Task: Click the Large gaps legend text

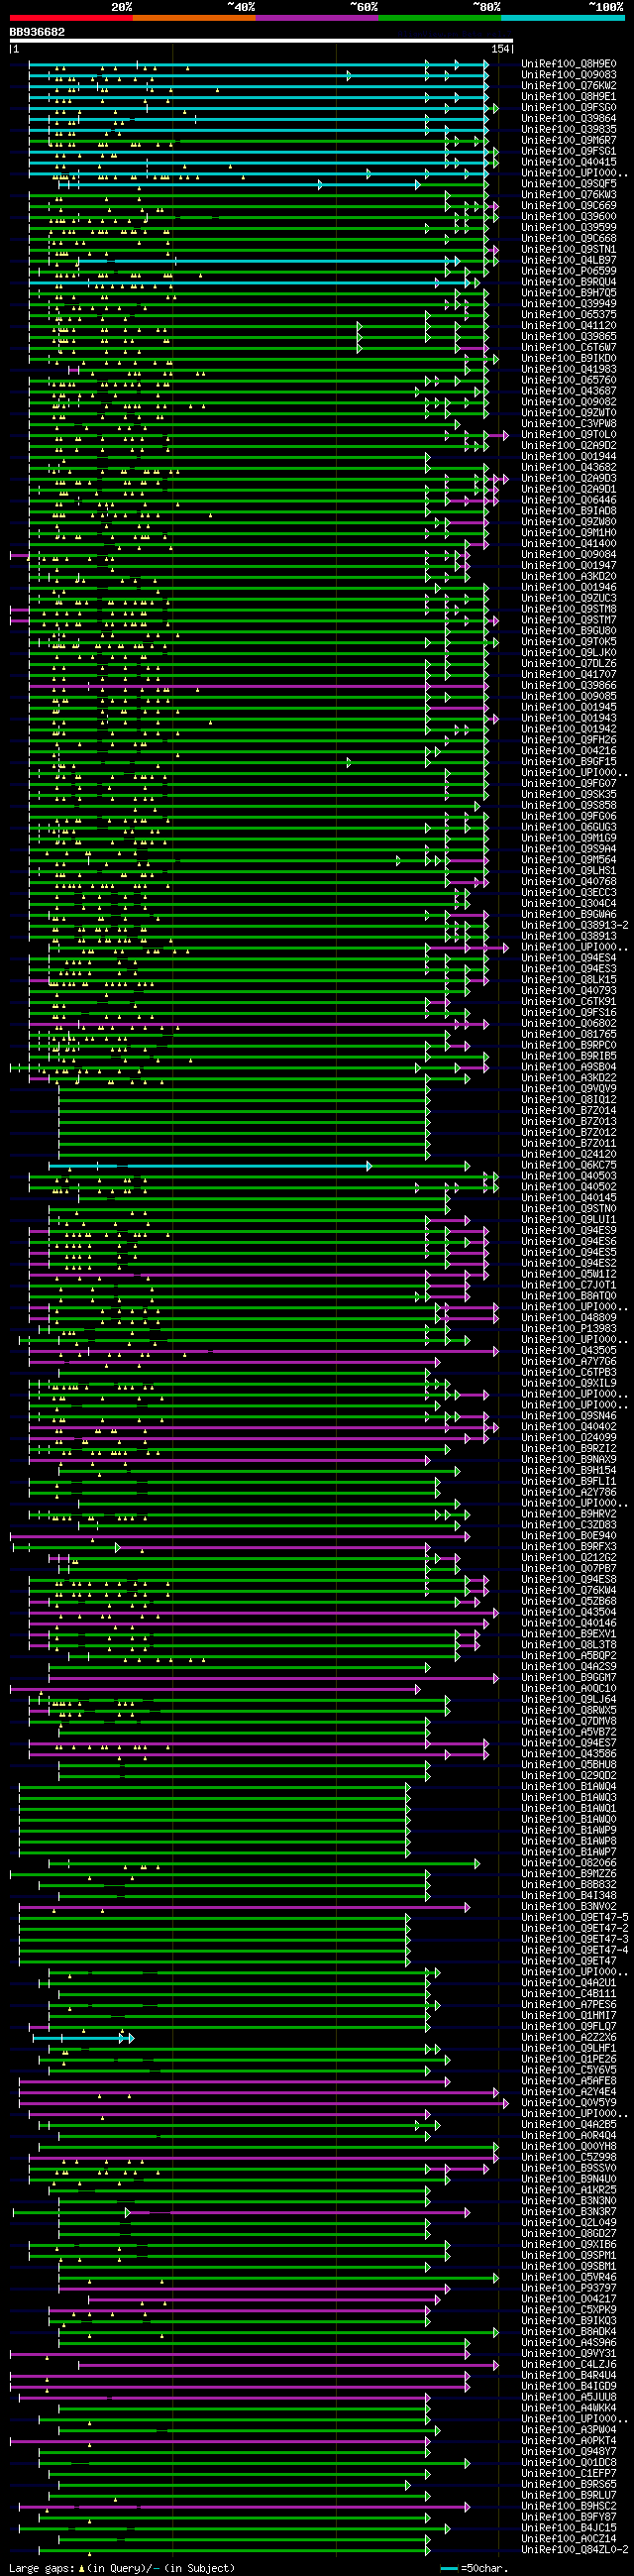Action: 122,2568
